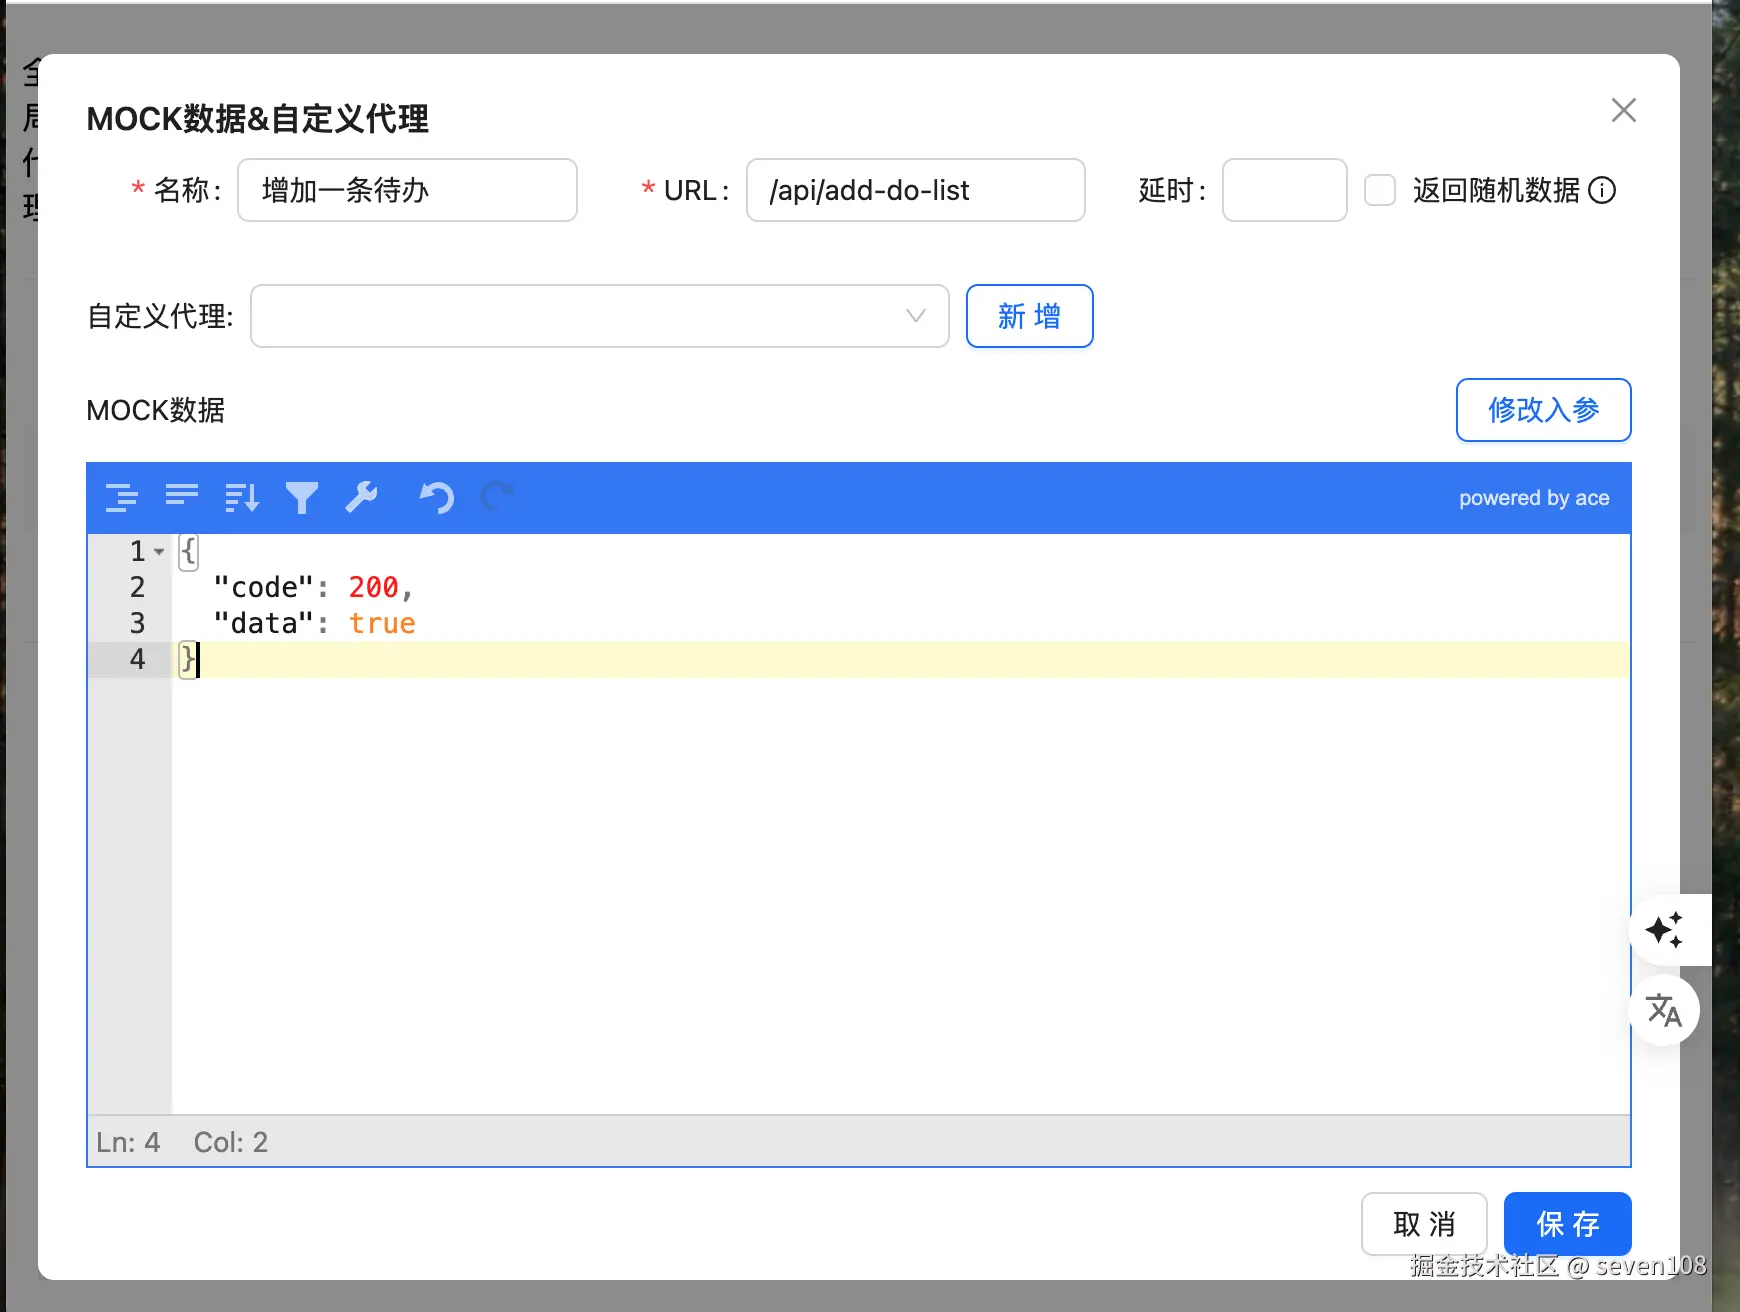Enable the 返回随机数据 checkbox
The height and width of the screenshot is (1312, 1740).
[1380, 190]
